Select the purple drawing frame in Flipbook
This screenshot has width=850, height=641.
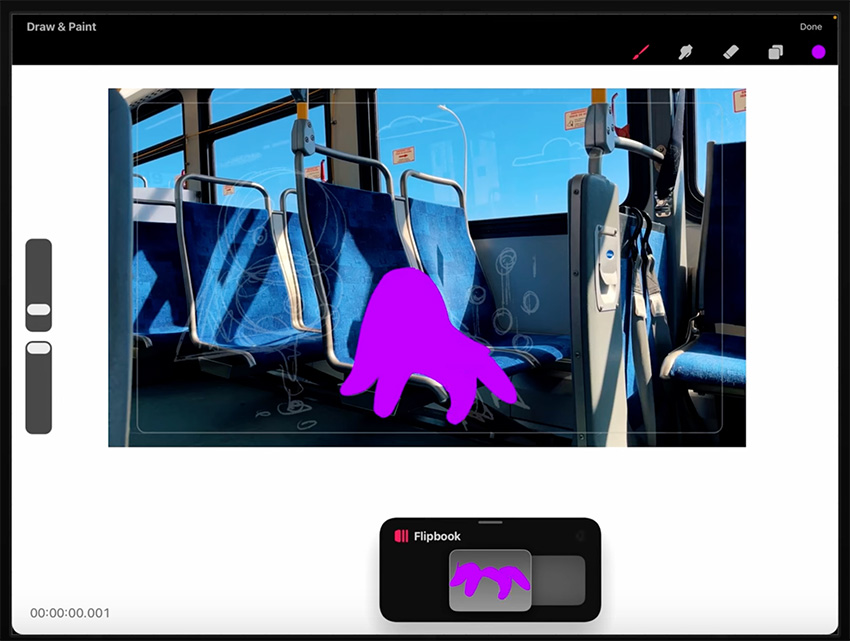tap(490, 580)
